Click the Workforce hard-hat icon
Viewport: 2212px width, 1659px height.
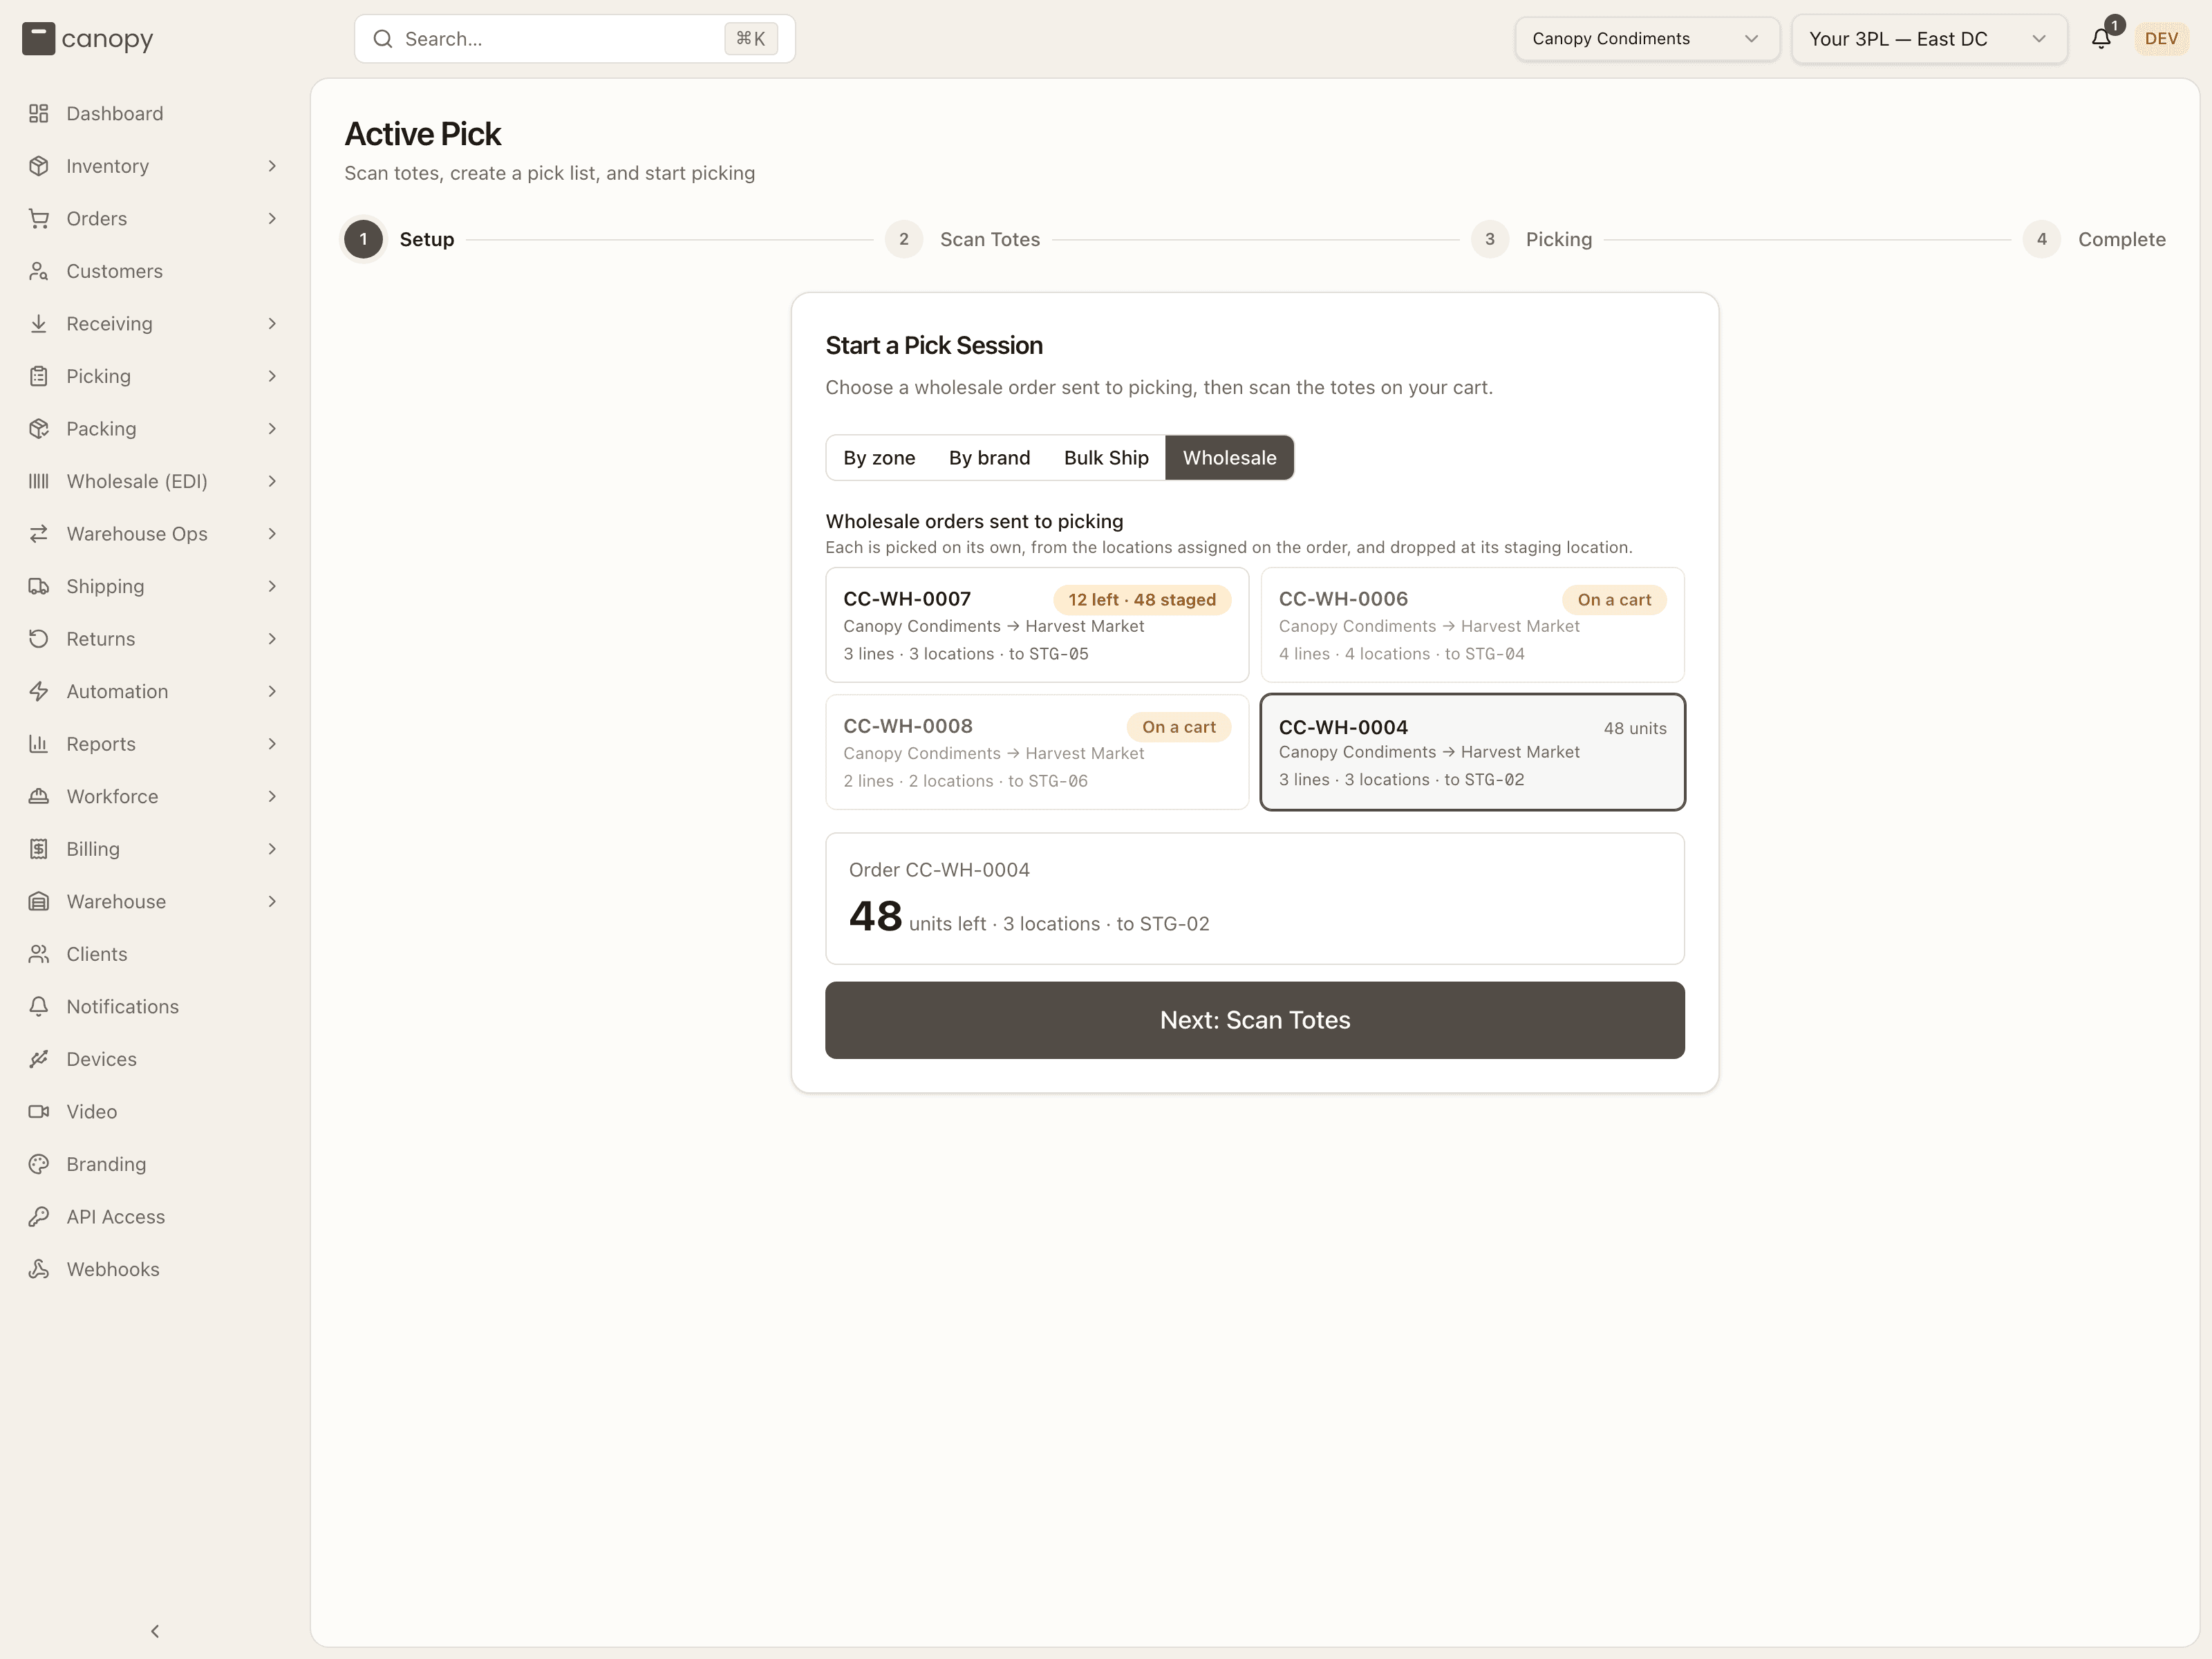pyautogui.click(x=39, y=796)
